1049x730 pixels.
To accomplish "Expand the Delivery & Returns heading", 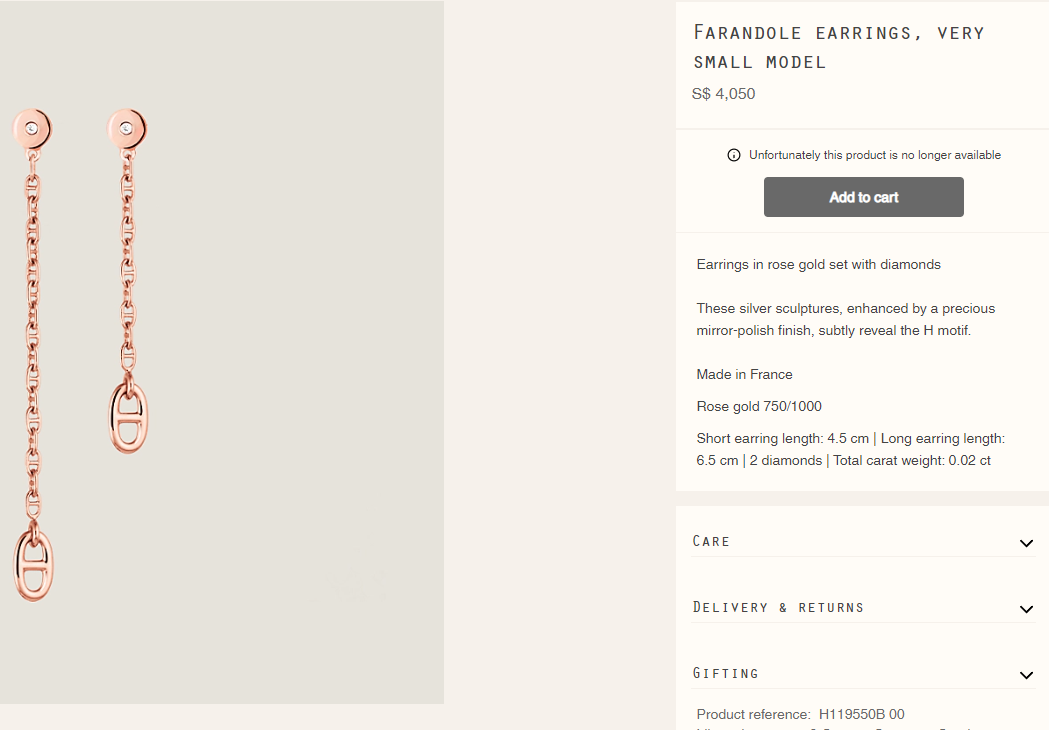I will (778, 607).
